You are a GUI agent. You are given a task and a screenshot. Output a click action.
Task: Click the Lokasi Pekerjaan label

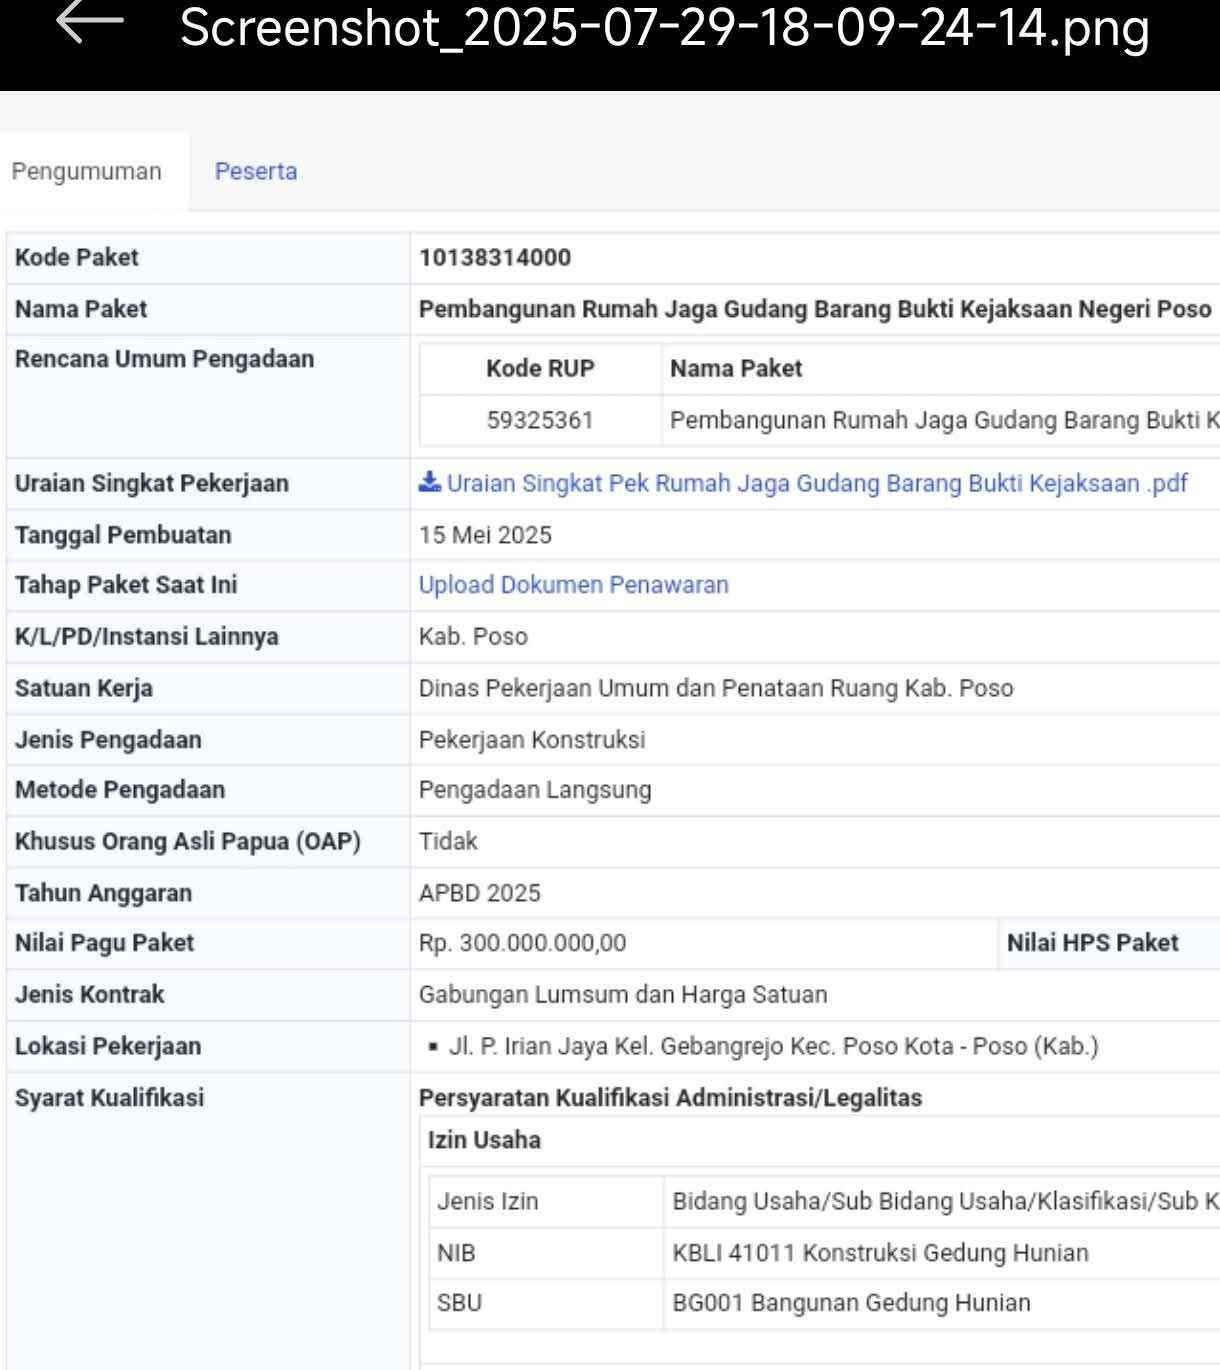108,1046
